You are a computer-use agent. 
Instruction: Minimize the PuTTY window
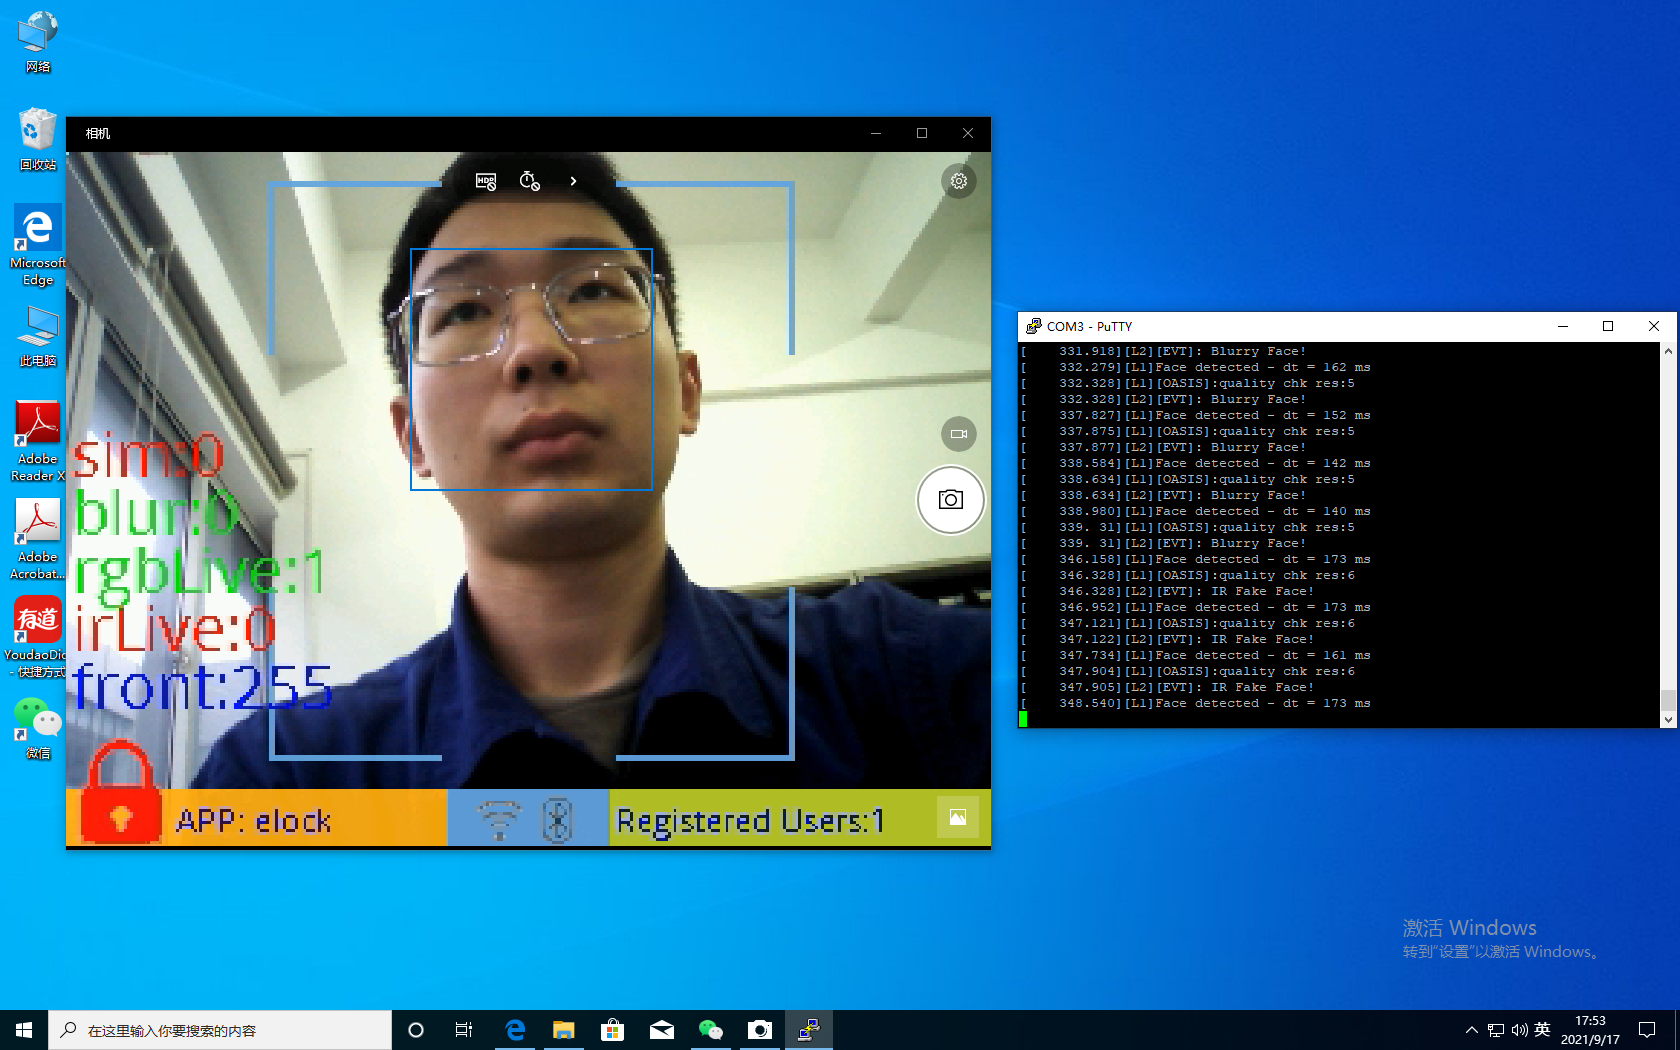point(1562,326)
